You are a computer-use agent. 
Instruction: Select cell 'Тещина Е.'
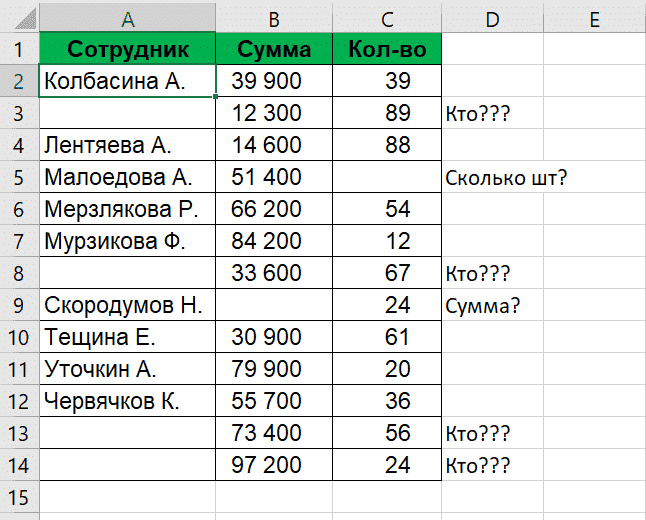click(128, 337)
